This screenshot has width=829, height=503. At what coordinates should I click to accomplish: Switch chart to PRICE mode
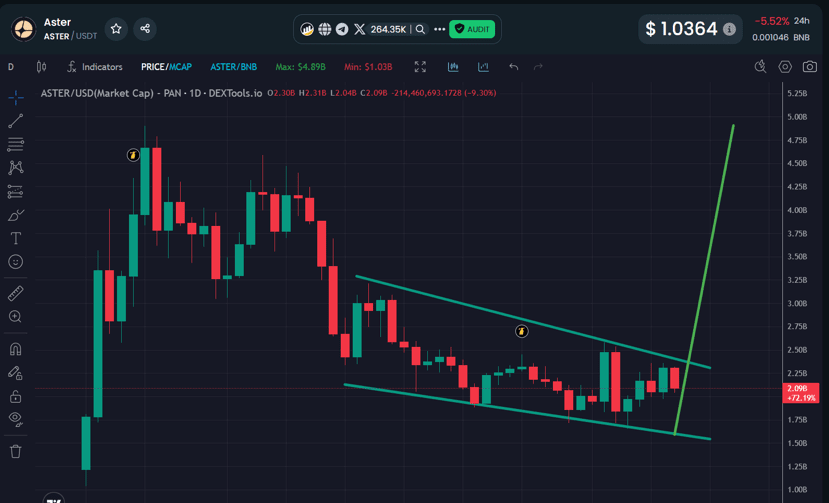[153, 67]
